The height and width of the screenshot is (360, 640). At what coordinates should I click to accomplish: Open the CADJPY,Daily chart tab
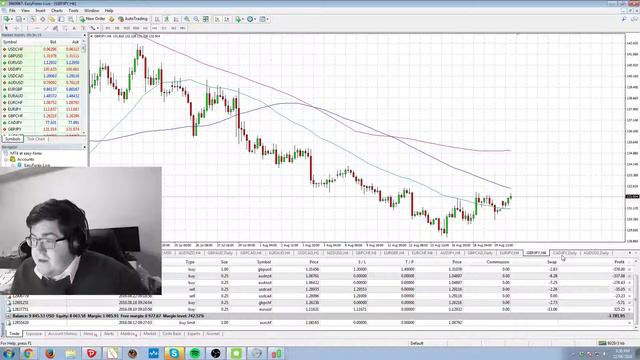[564, 253]
